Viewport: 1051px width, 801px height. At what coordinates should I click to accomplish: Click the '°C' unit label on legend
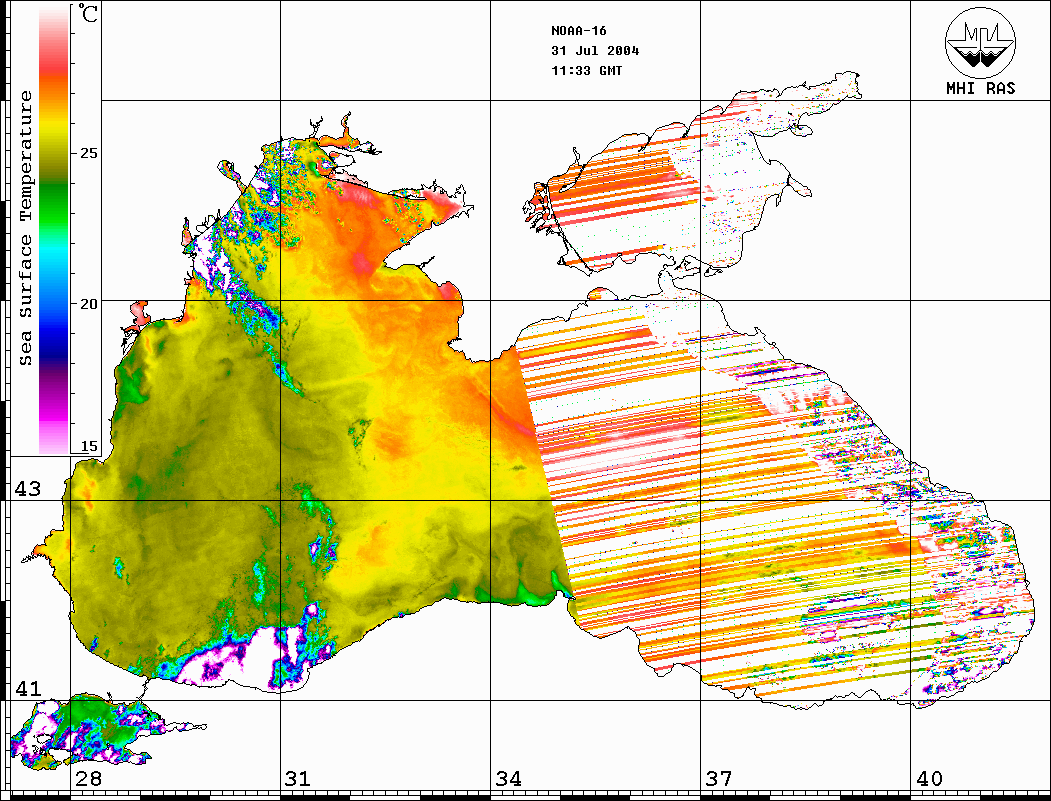(88, 13)
